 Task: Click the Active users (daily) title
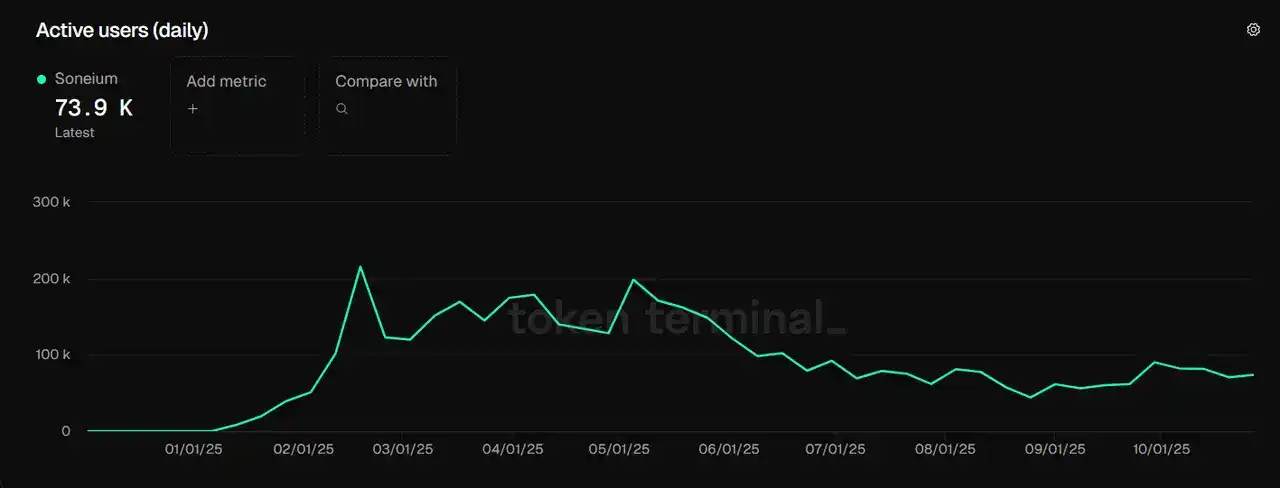(122, 30)
